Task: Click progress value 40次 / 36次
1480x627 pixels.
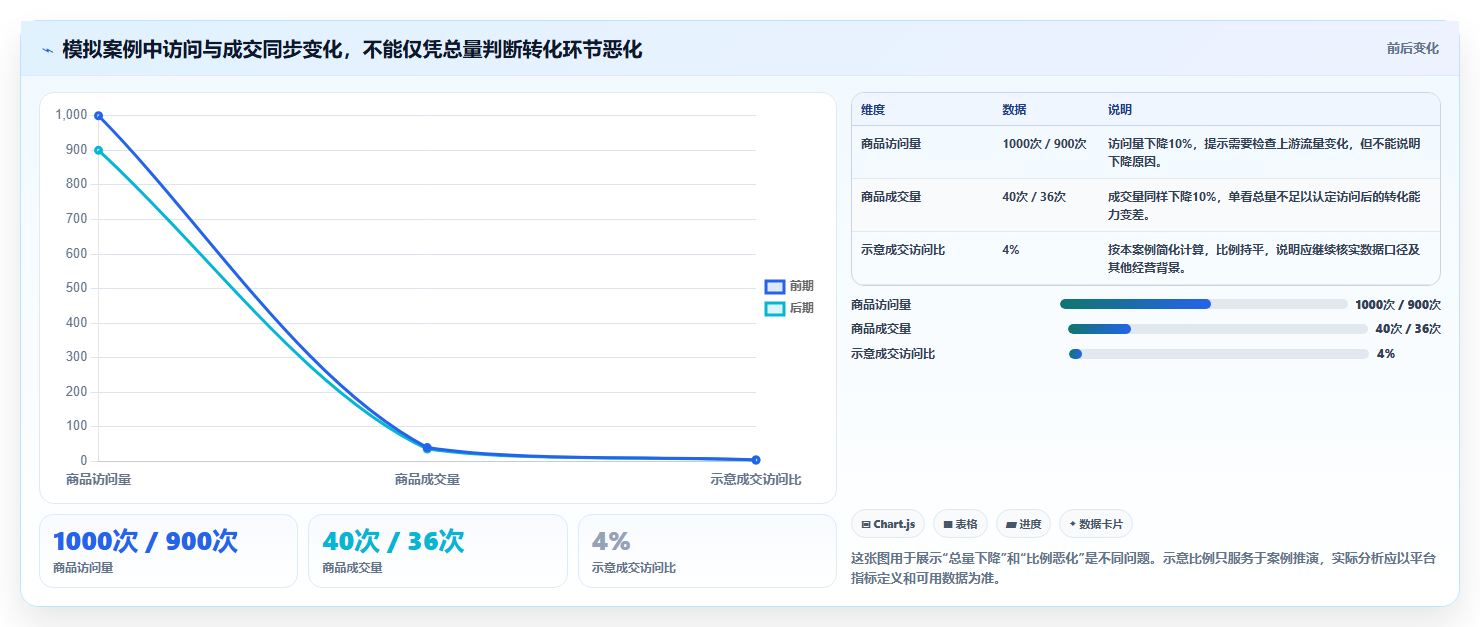Action: (x=1408, y=329)
